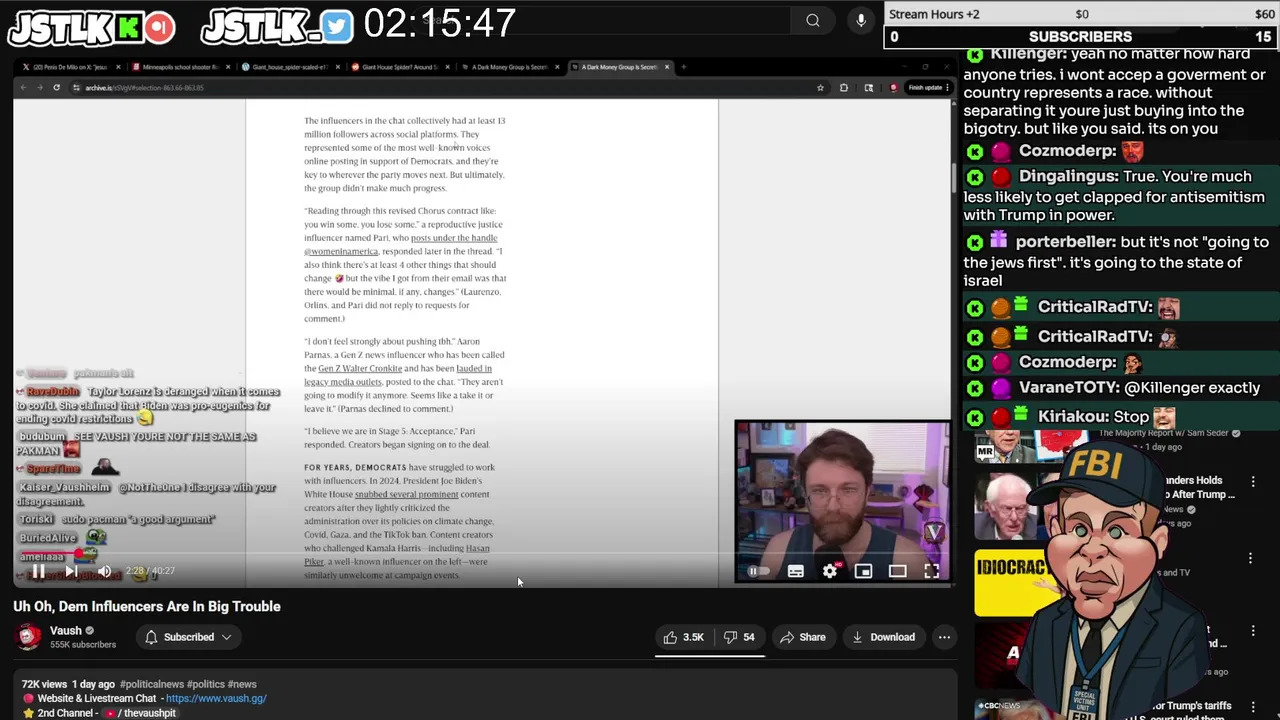Open the 'legacy media outlets' link
Image resolution: width=1280 pixels, height=720 pixels.
tap(343, 382)
